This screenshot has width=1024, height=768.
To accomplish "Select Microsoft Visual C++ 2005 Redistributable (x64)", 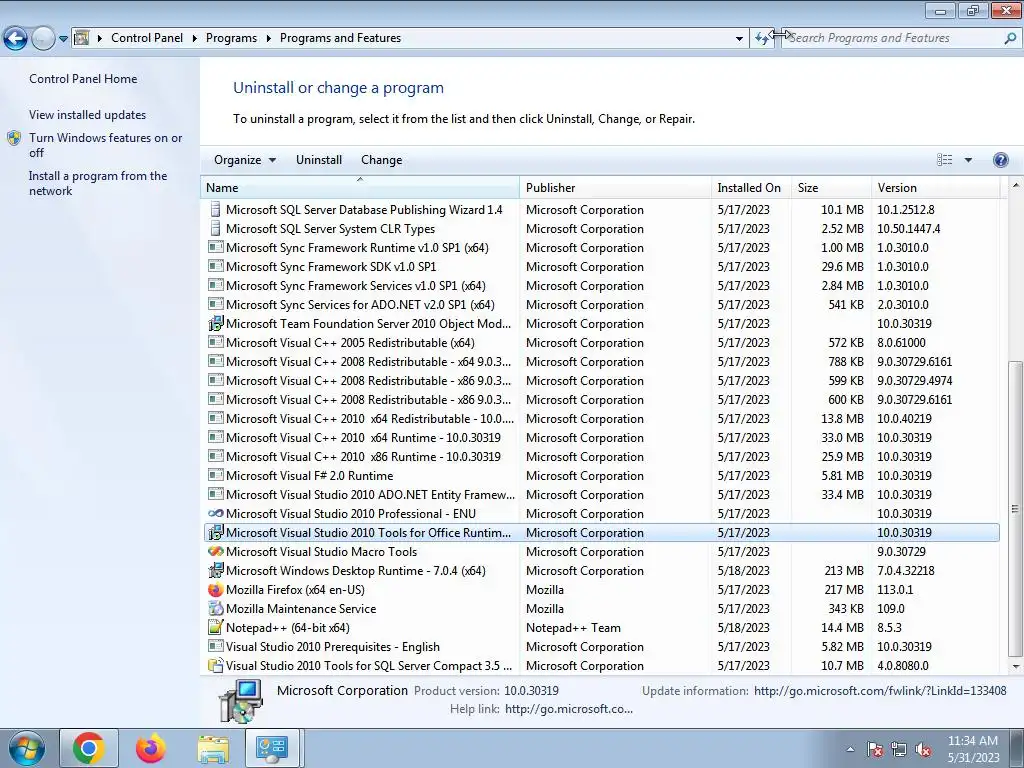I will click(601, 342).
